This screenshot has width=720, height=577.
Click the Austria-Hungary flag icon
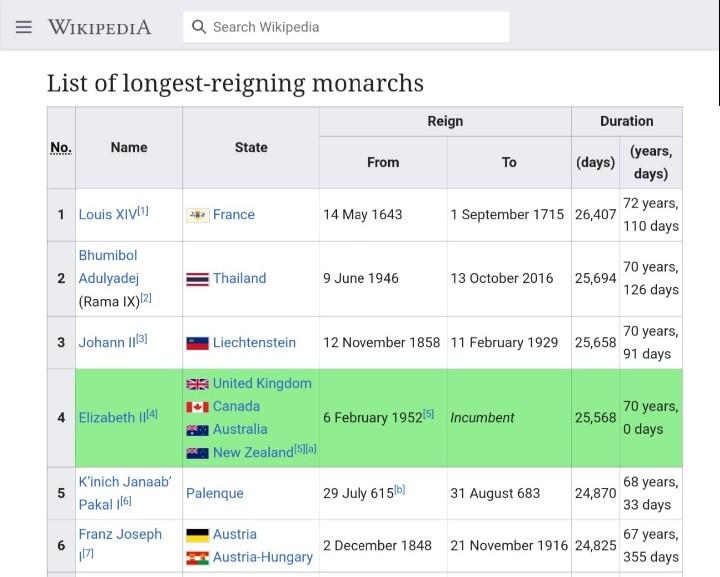[x=197, y=557]
